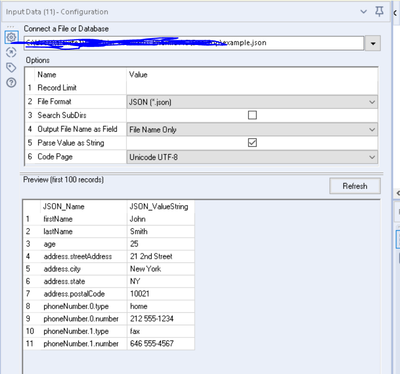Select the address.city cell
The height and width of the screenshot is (374, 400).
pyautogui.click(x=84, y=269)
